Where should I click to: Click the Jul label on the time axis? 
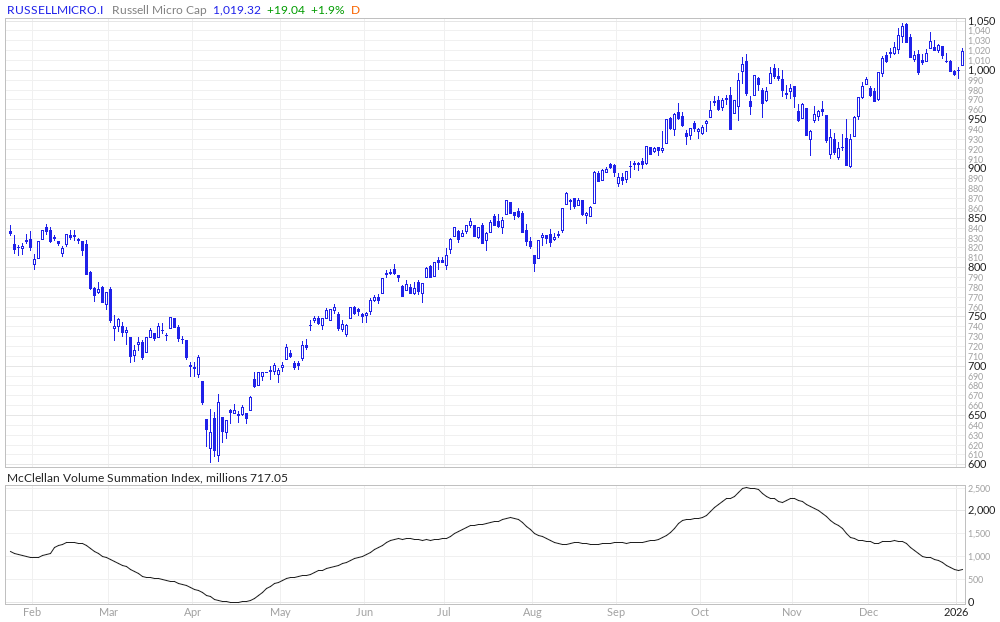point(444,611)
